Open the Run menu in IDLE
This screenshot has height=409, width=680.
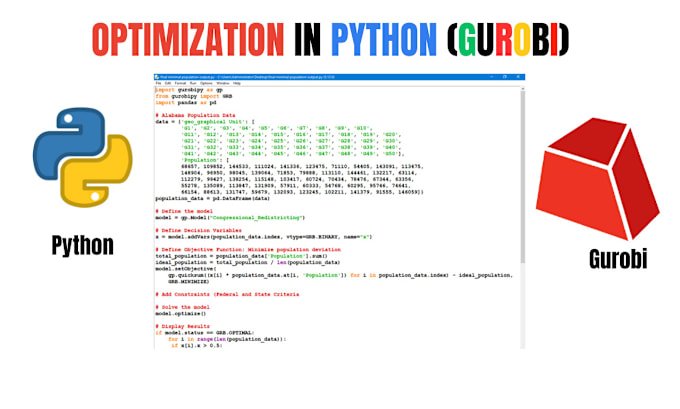pos(193,83)
